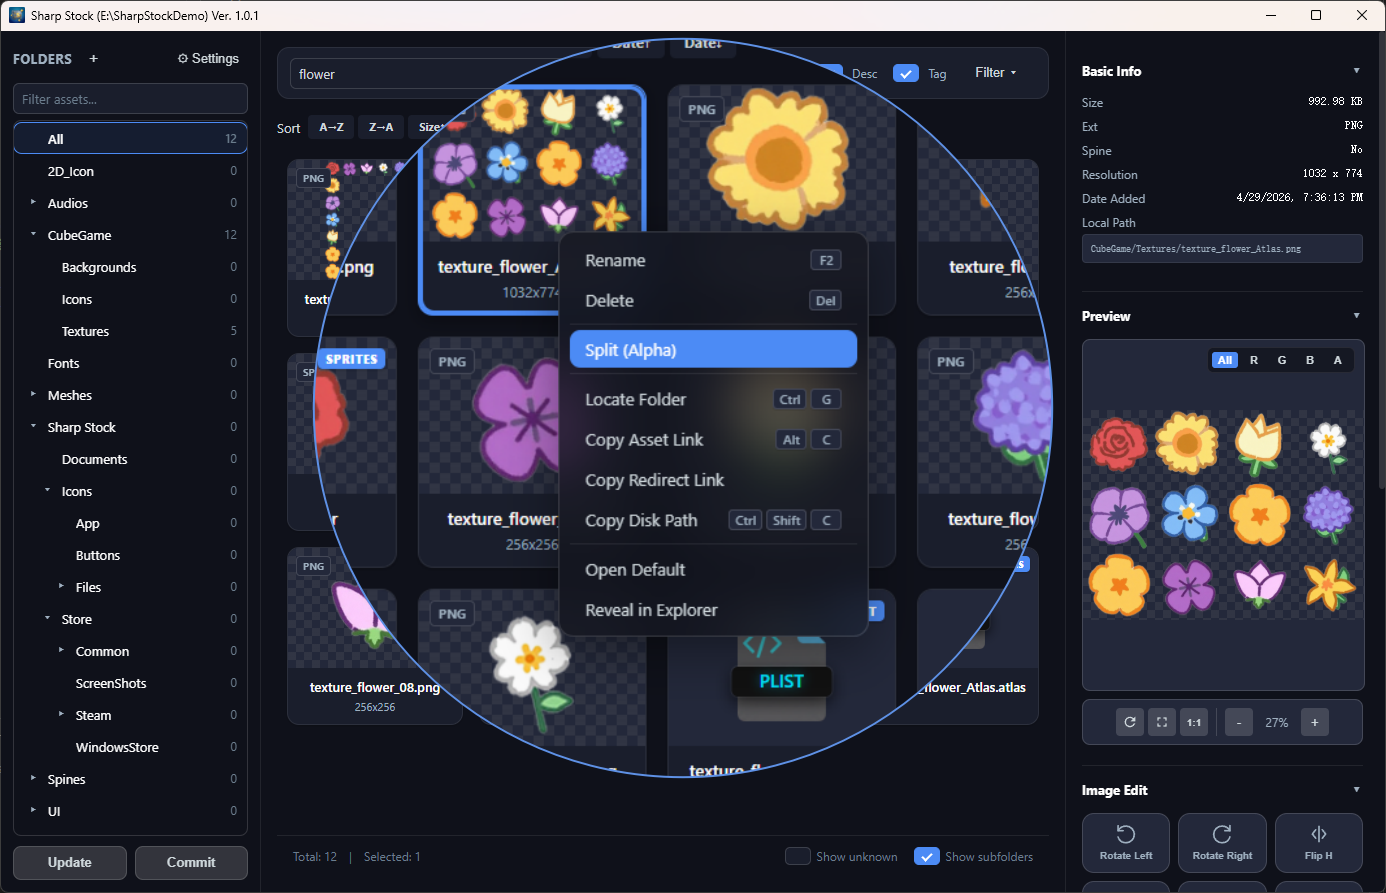Open the Textures folder

coord(130,331)
